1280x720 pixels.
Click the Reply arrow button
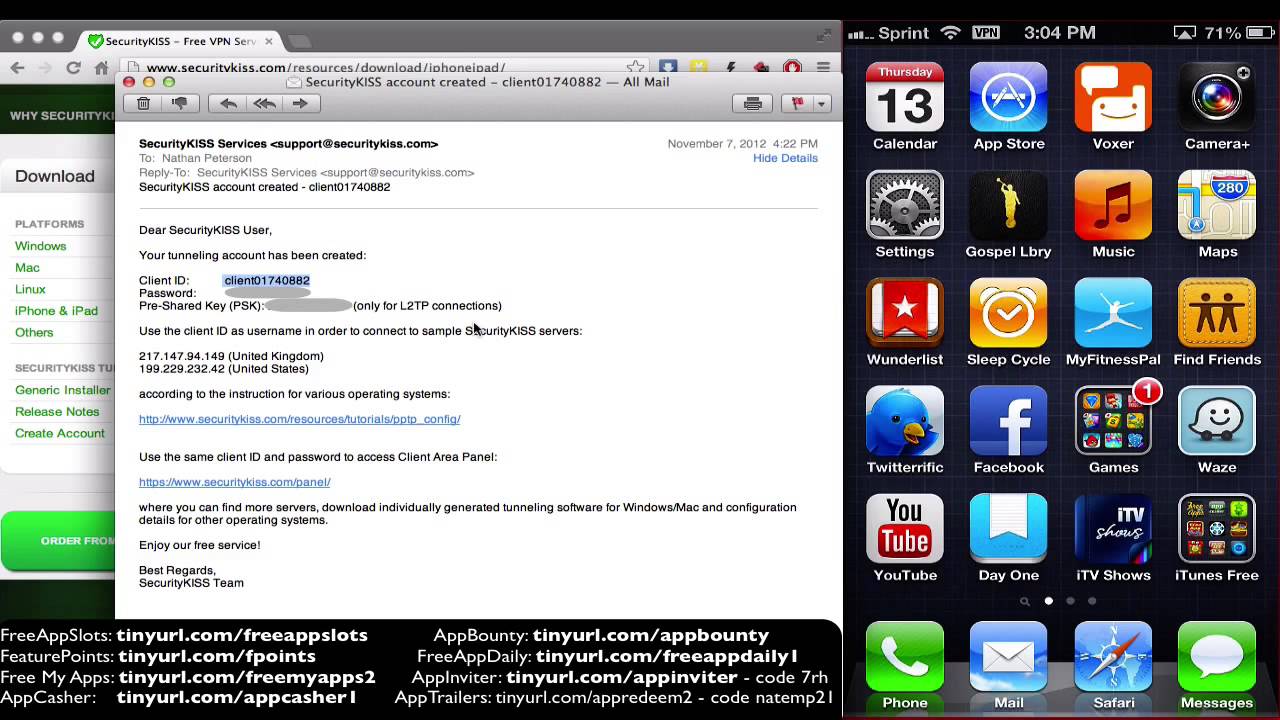tap(228, 103)
